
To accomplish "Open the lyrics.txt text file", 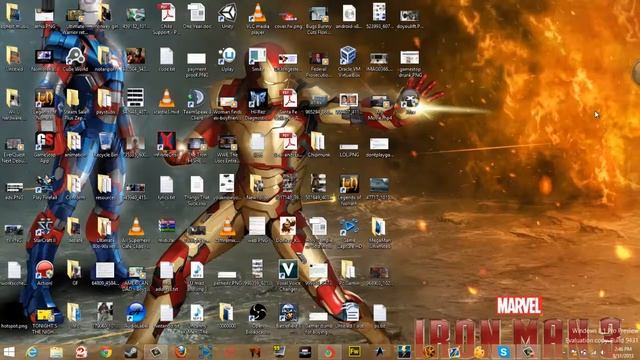I will point(167,187).
